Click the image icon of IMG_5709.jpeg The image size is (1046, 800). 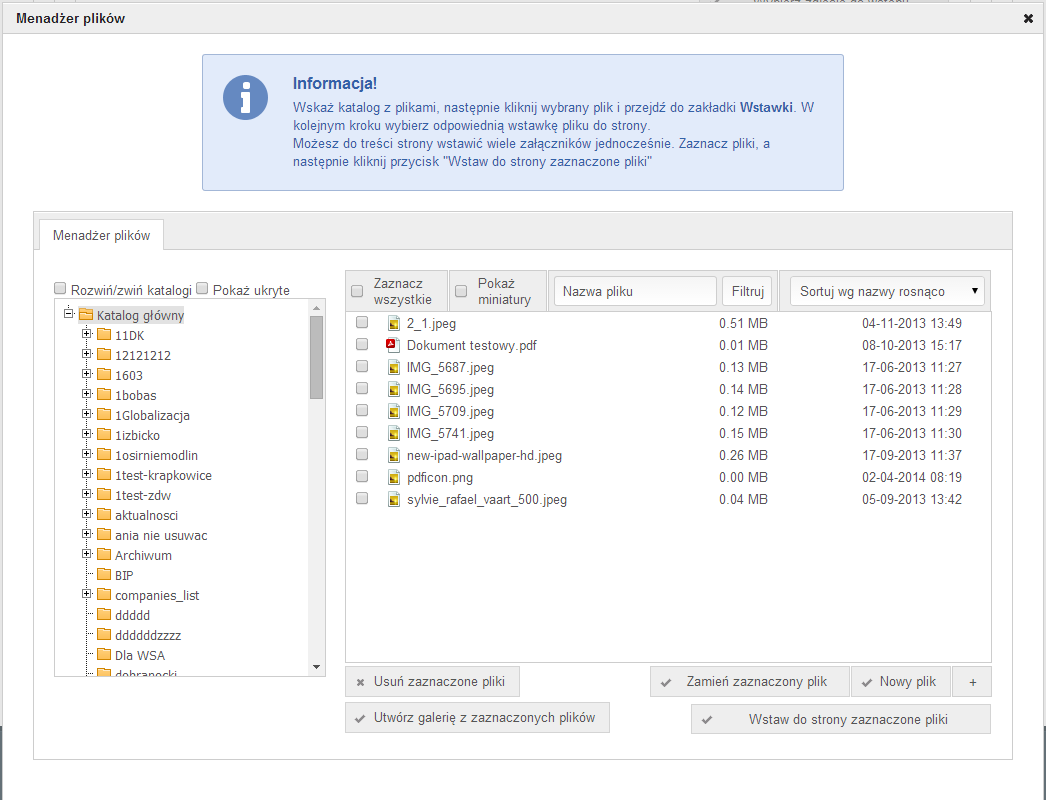click(394, 412)
